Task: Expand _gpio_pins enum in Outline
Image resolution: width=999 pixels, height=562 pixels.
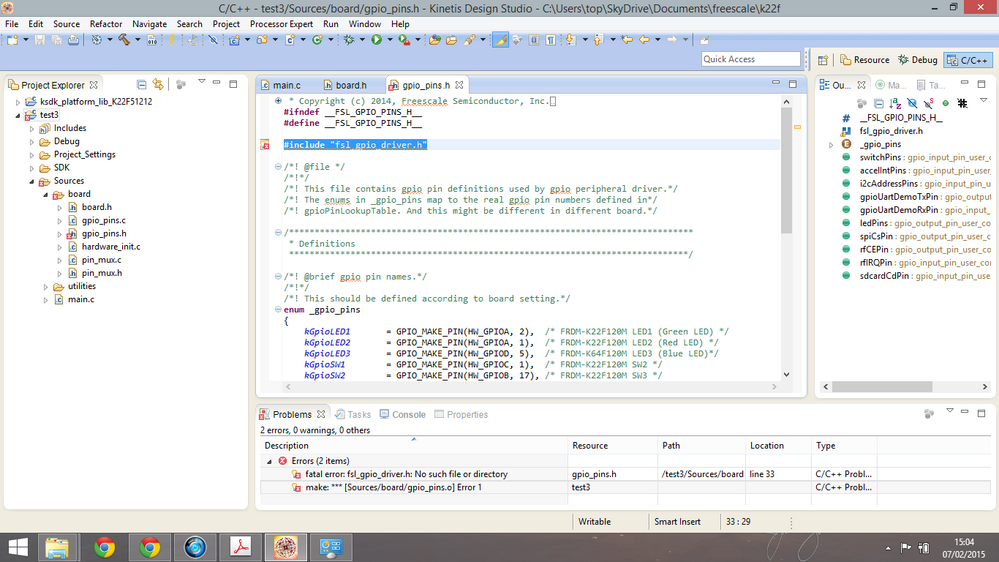Action: [831, 145]
